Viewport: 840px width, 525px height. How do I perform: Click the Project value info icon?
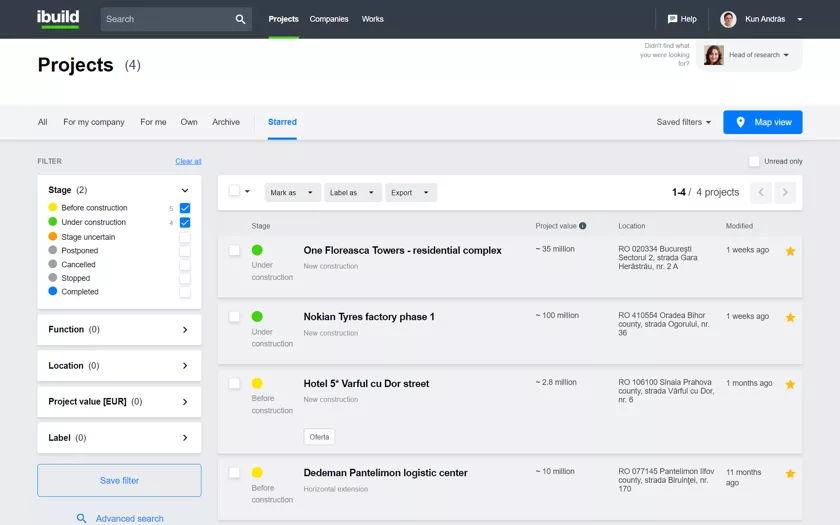click(x=582, y=226)
